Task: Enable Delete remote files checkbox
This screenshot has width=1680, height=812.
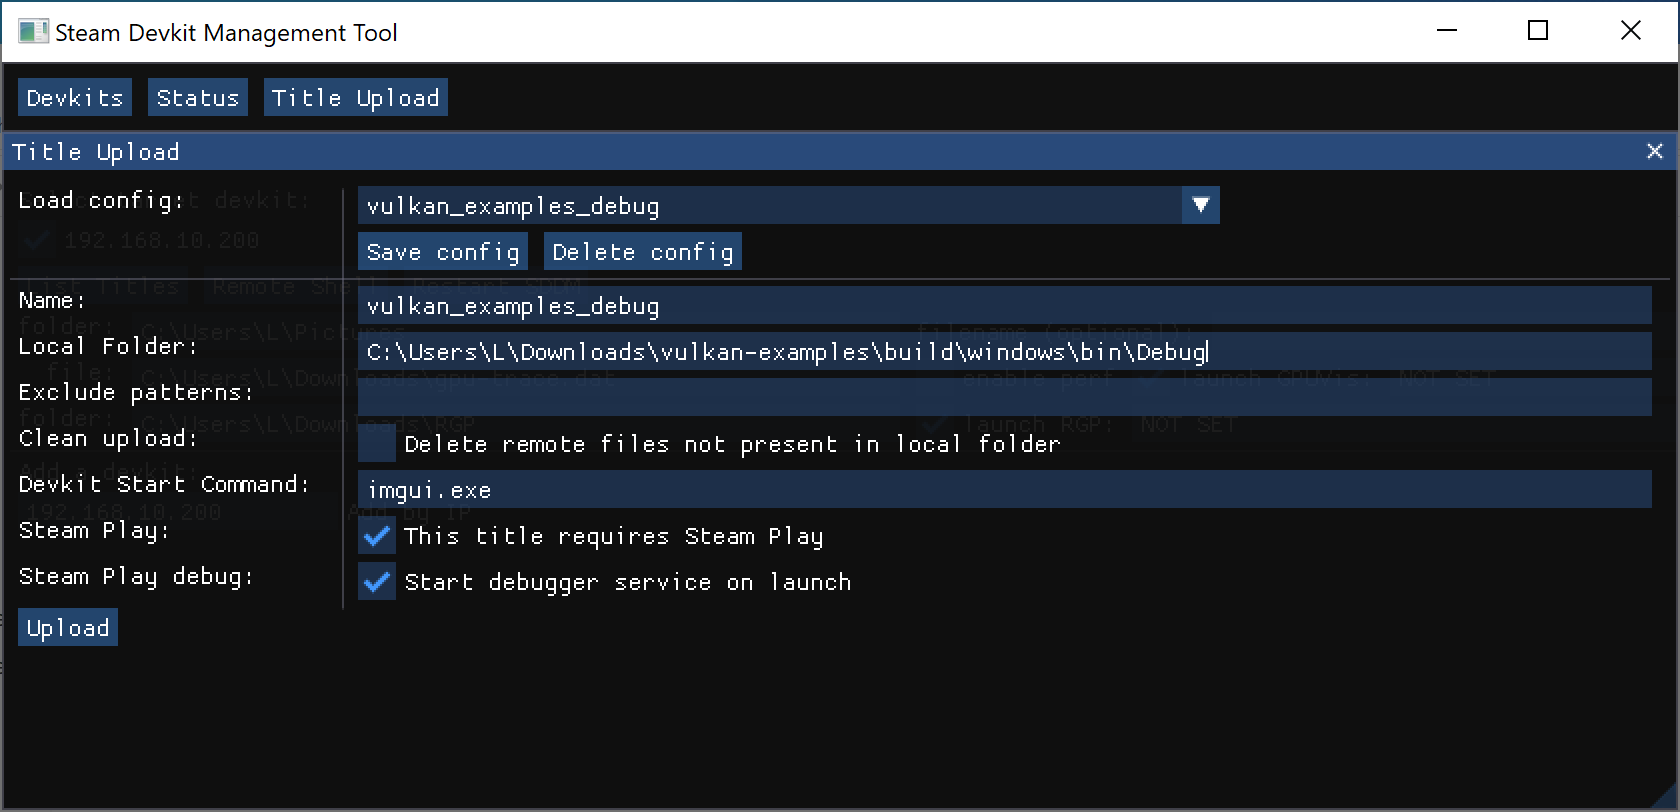Action: (x=377, y=444)
